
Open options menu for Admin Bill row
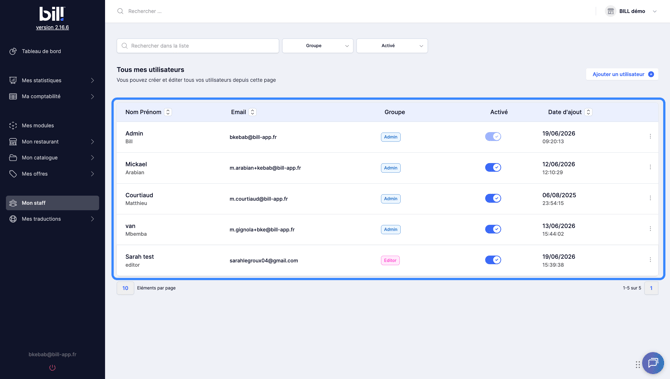tap(650, 137)
